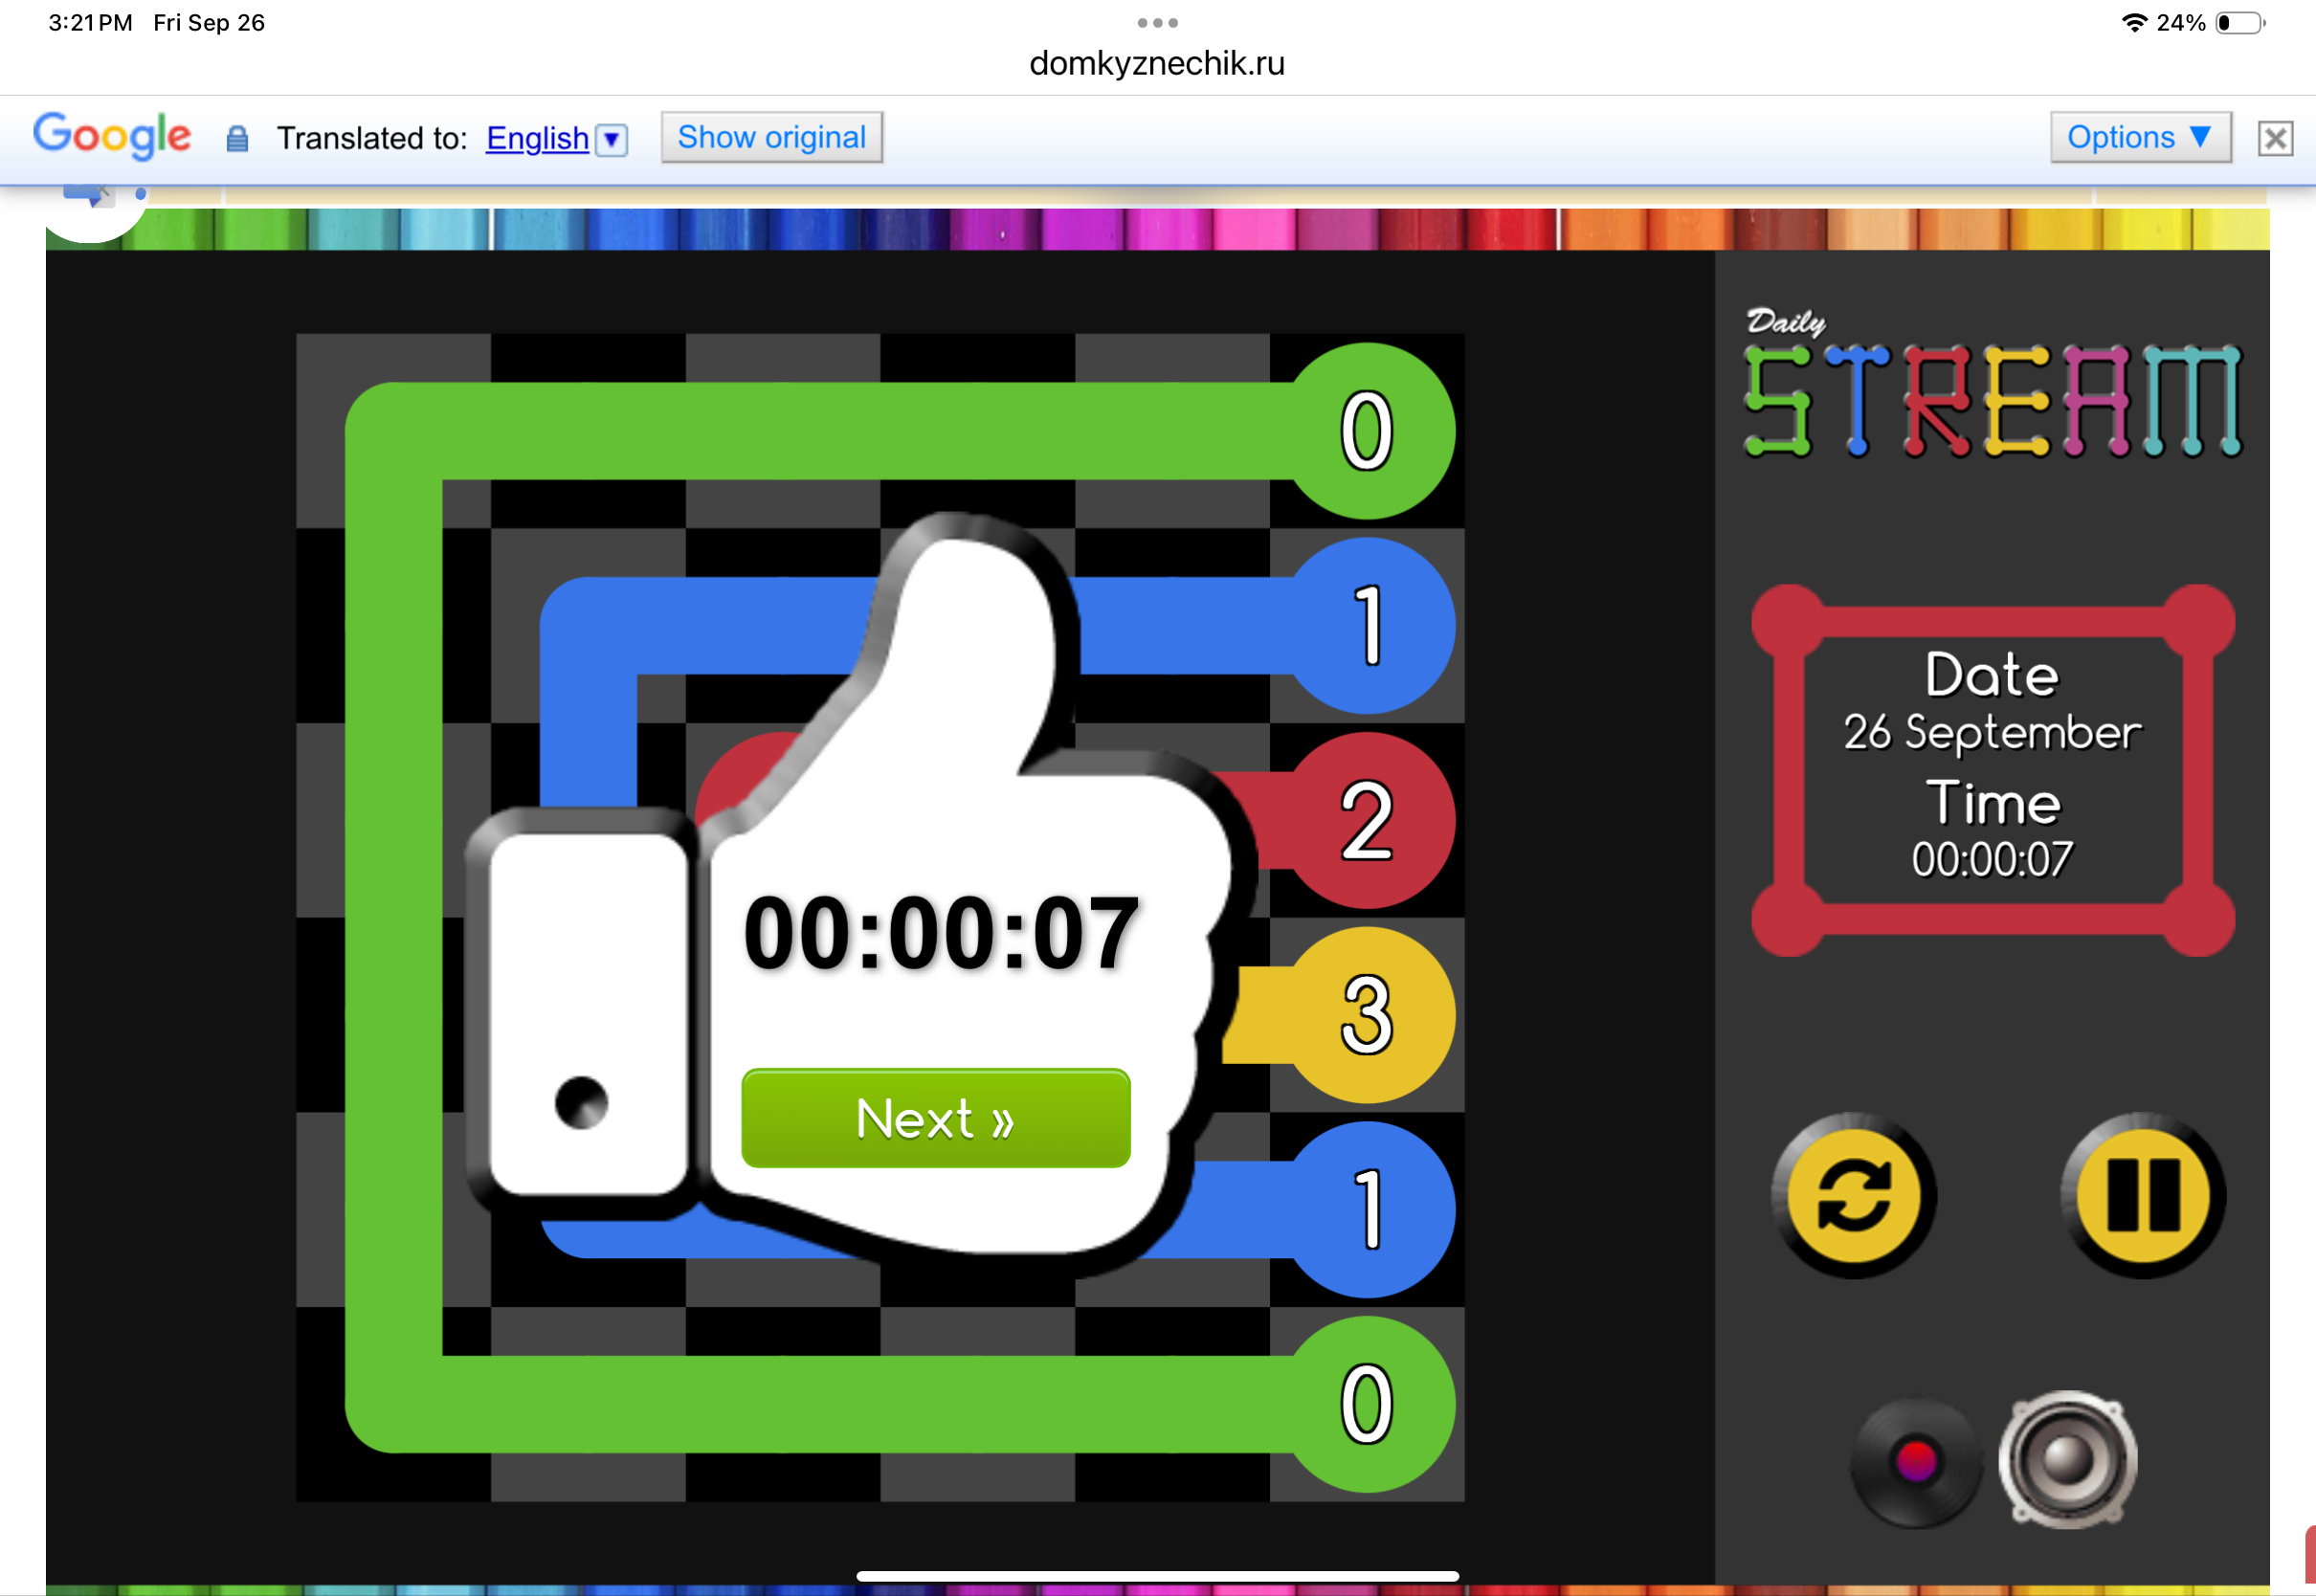Screen dimensions: 2316x1596
Task: Click the yellow 3 node
Action: (x=1367, y=1014)
